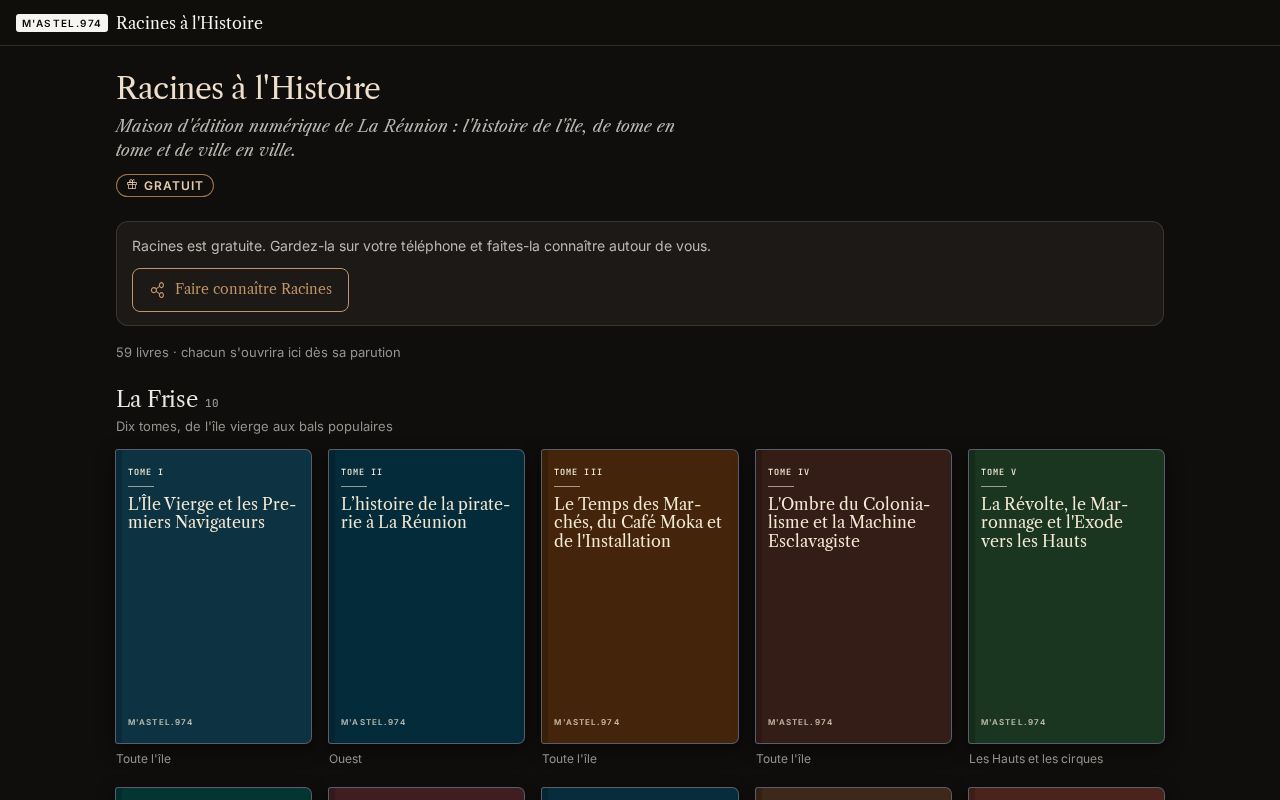Click 'Les Hauts et les cirques' label
This screenshot has width=1280, height=800.
click(1036, 759)
